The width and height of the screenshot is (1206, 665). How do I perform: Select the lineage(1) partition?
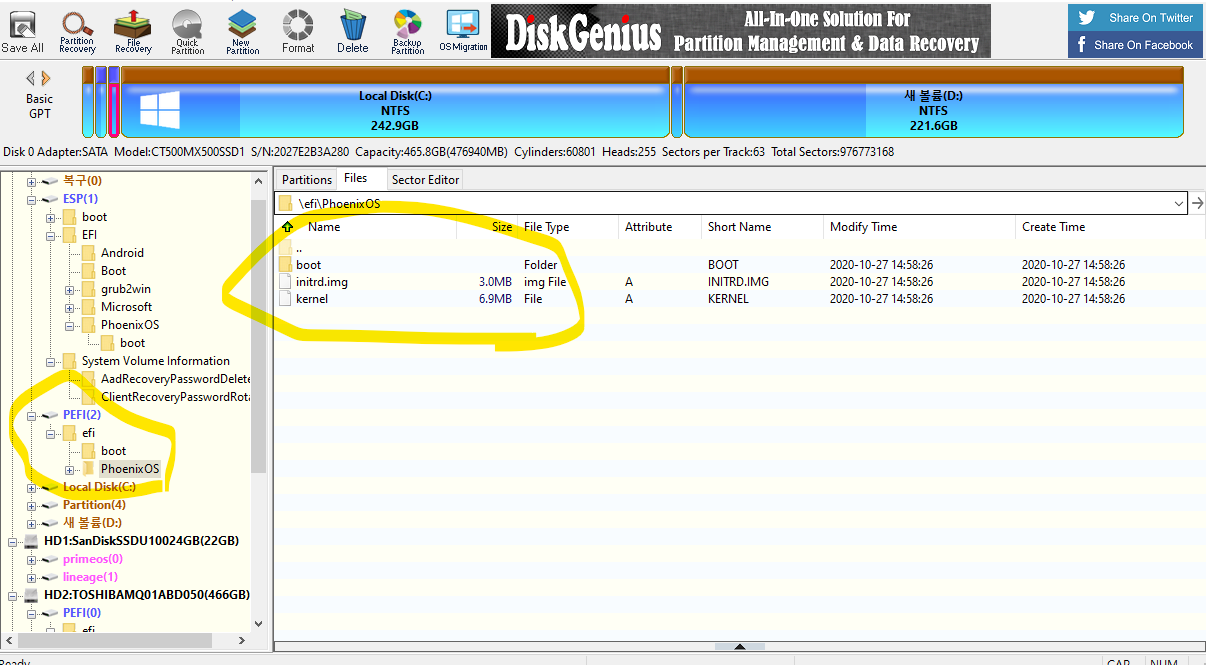point(90,577)
